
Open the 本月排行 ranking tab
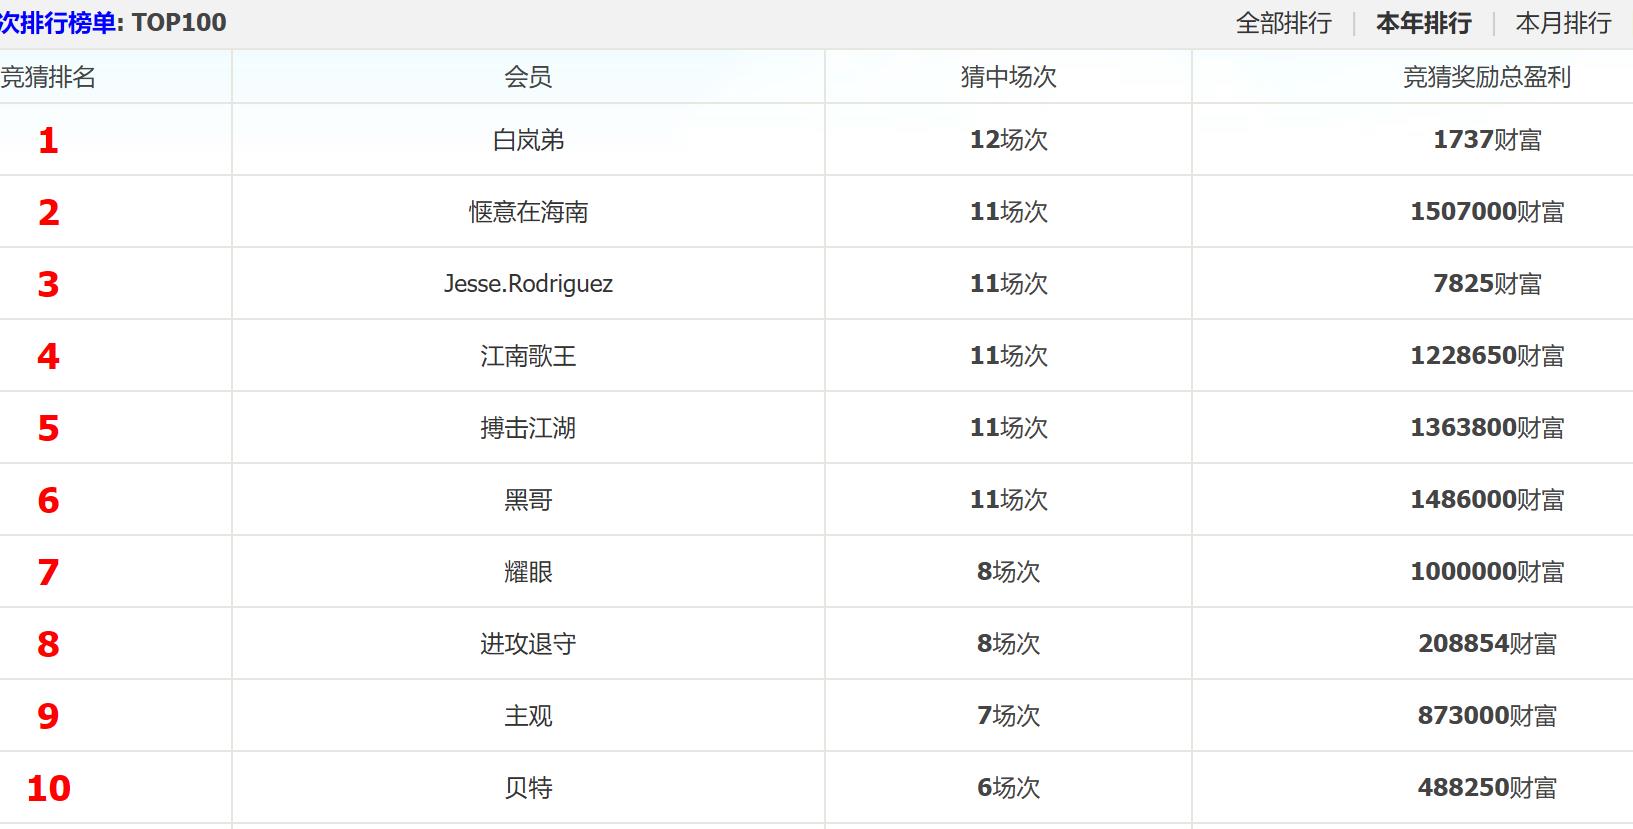1563,23
